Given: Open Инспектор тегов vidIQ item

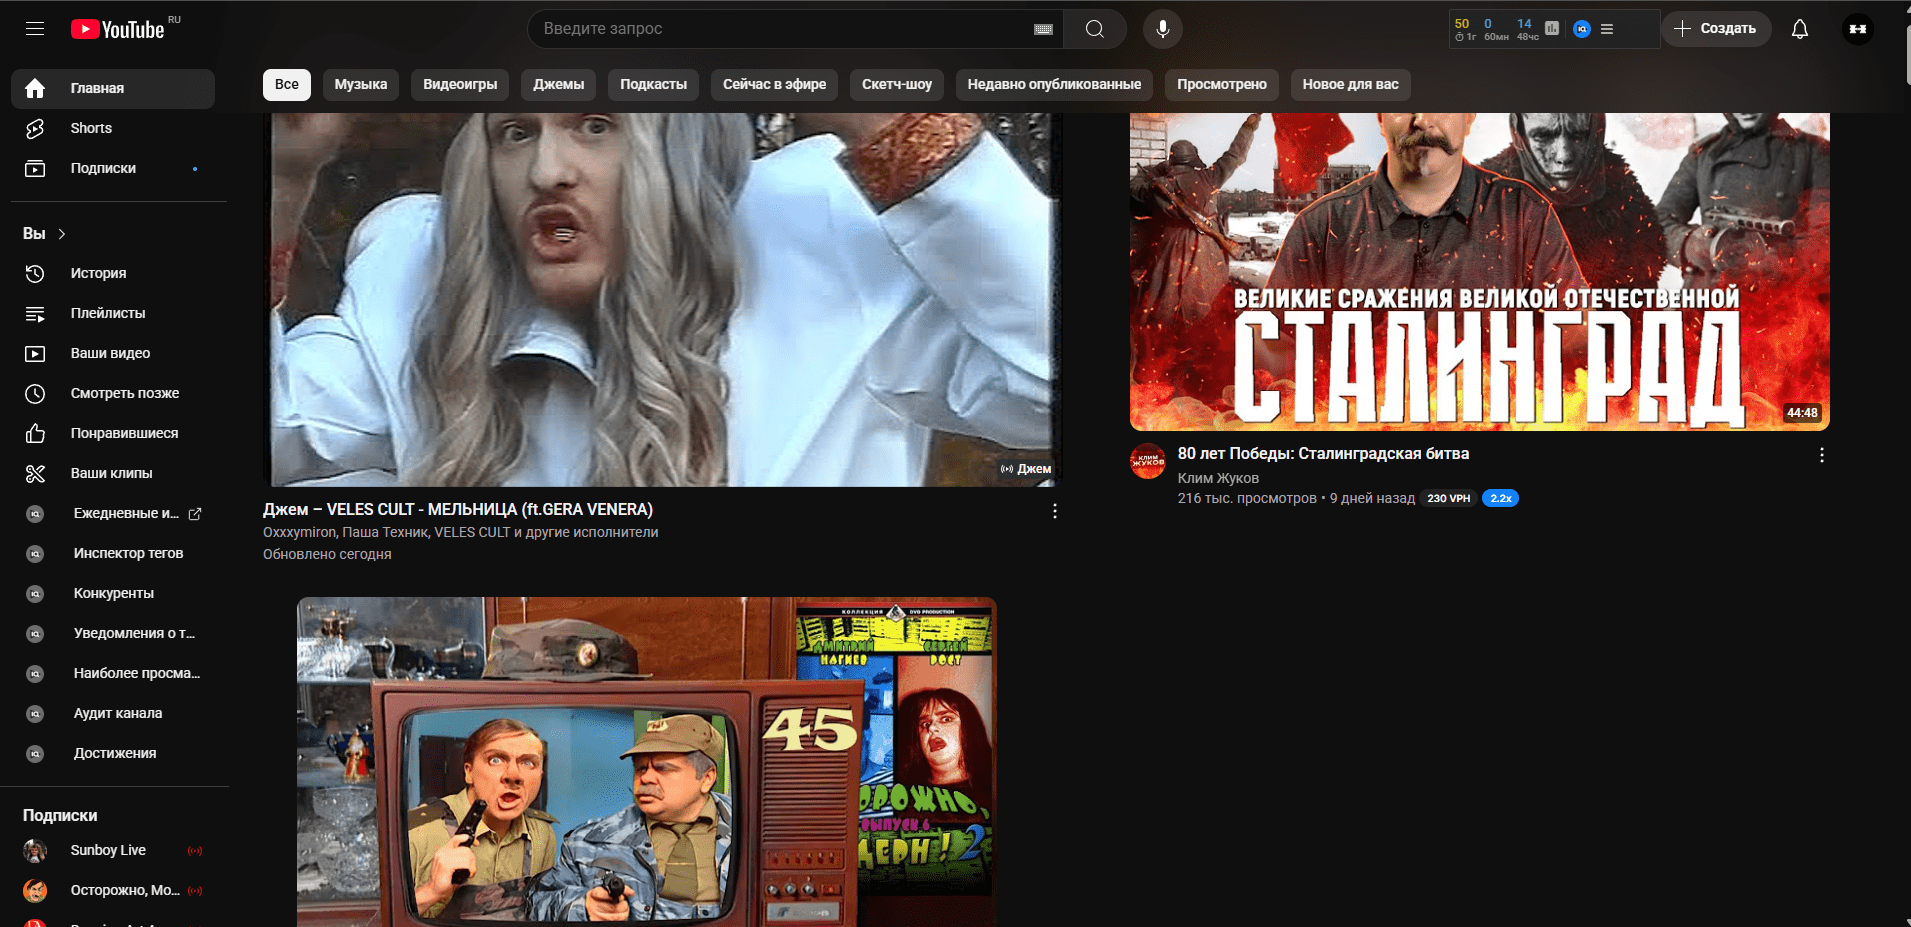Looking at the screenshot, I should pyautogui.click(x=113, y=553).
